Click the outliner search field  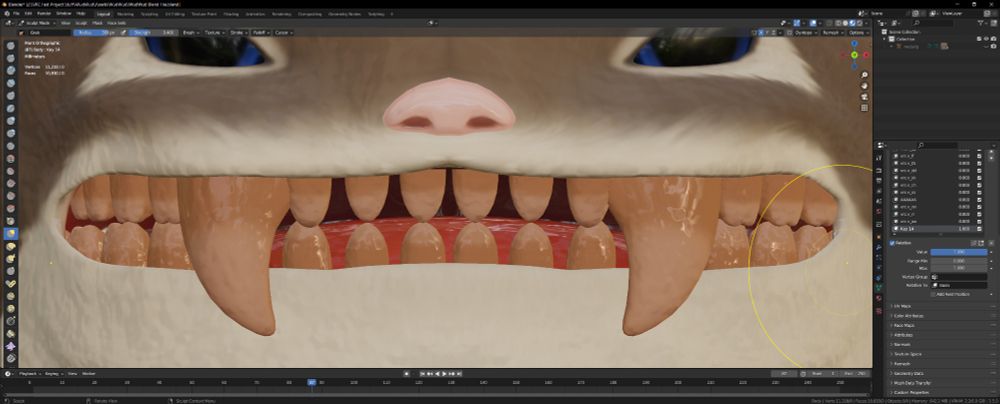(934, 22)
